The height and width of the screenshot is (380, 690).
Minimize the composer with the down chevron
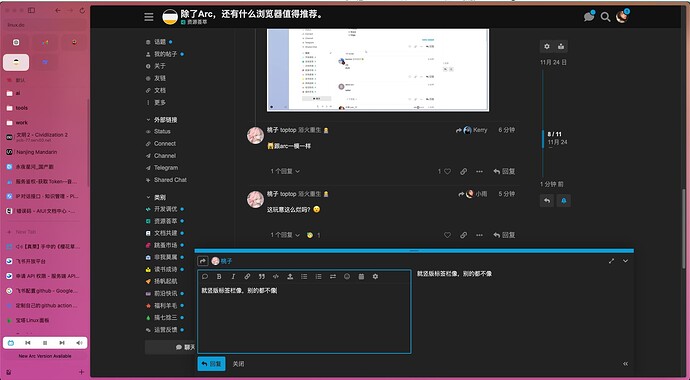coord(625,261)
